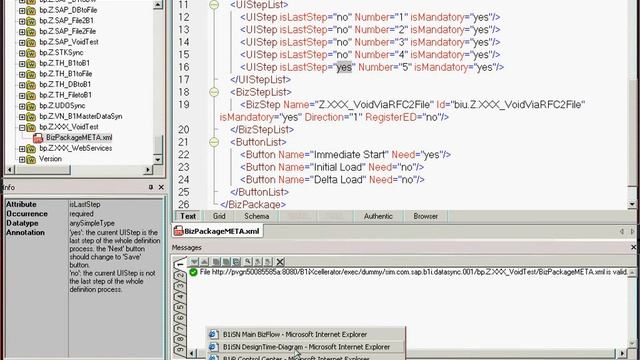Click the folder icon of Version

tap(31, 159)
